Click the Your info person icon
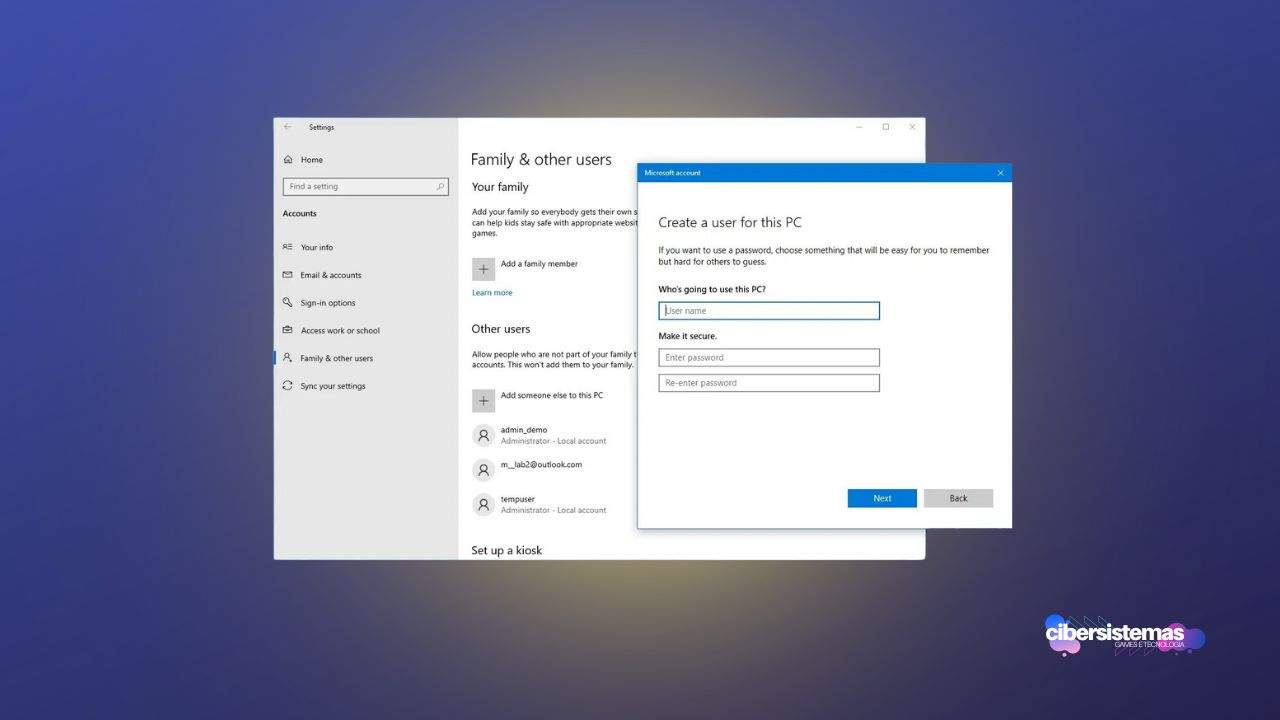This screenshot has width=1280, height=720. [288, 247]
